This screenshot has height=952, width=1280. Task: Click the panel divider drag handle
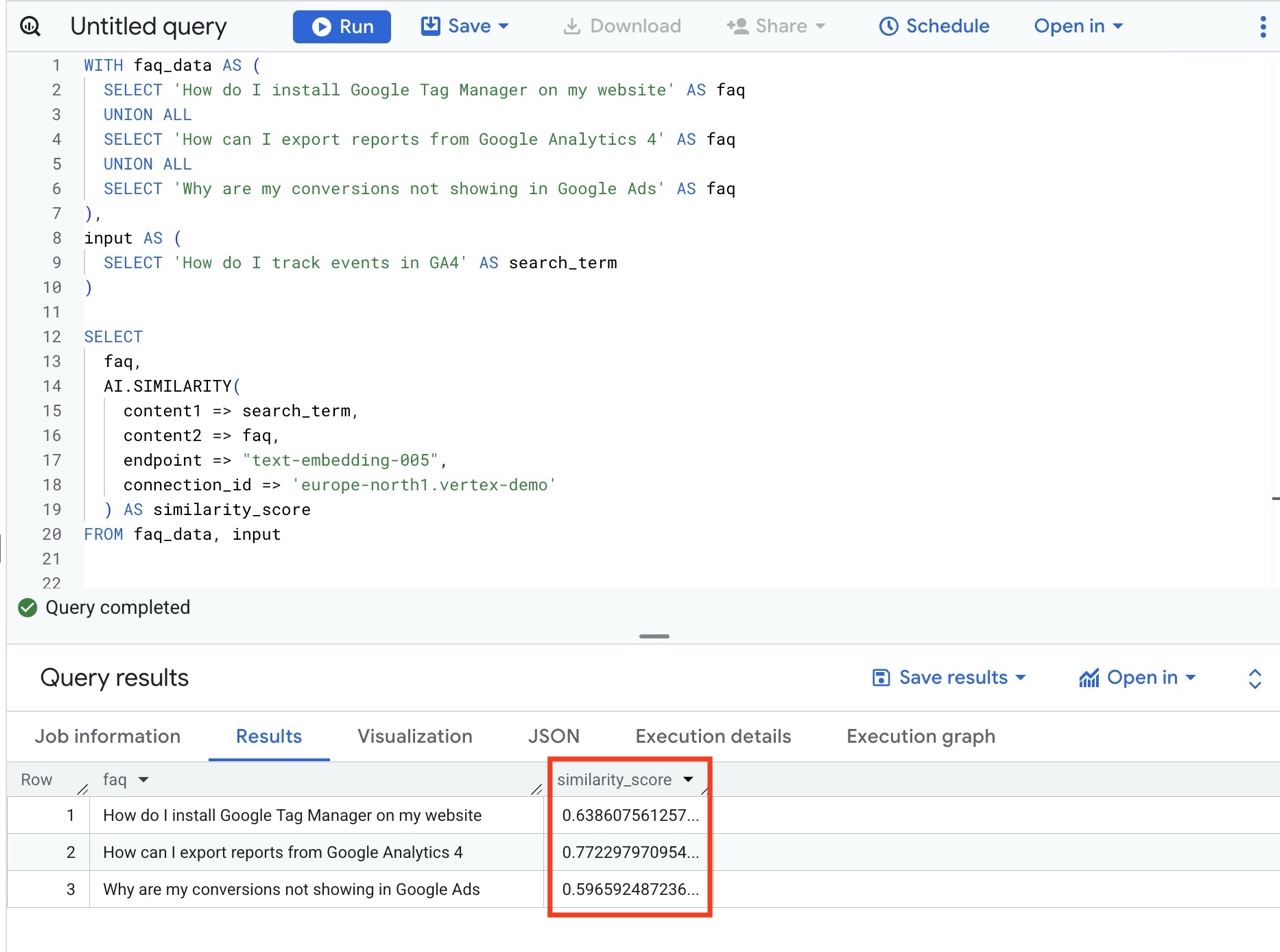tap(654, 636)
